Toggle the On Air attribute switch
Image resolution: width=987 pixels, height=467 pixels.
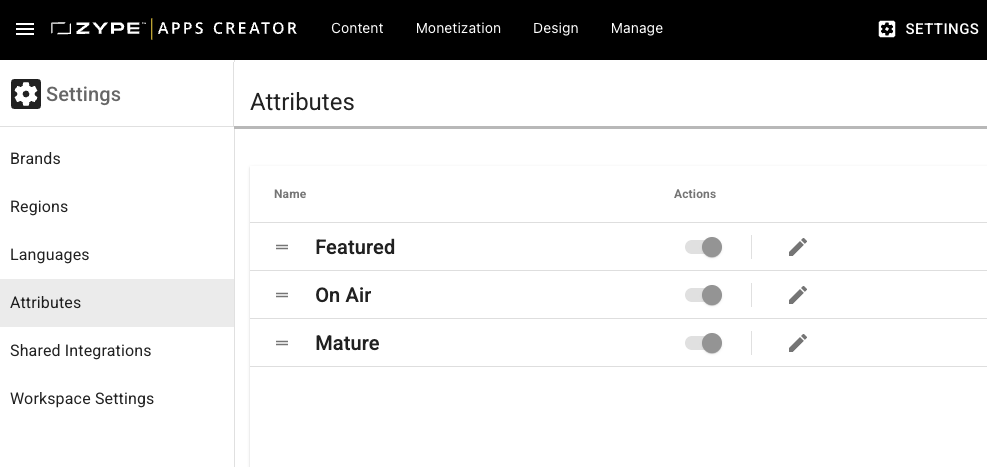pos(703,295)
